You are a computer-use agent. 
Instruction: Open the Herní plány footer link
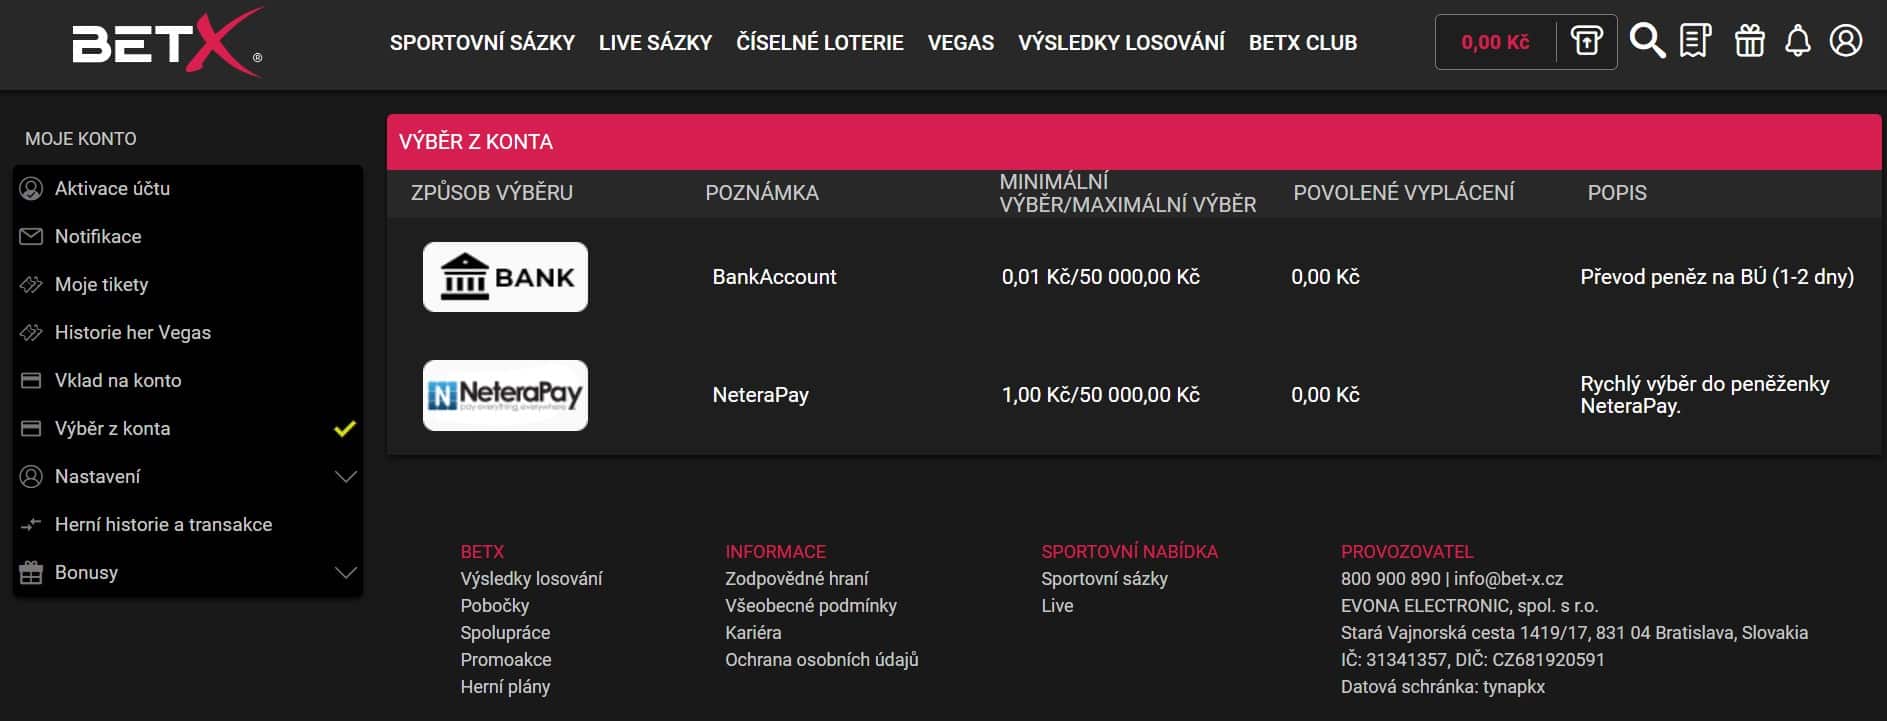[505, 686]
